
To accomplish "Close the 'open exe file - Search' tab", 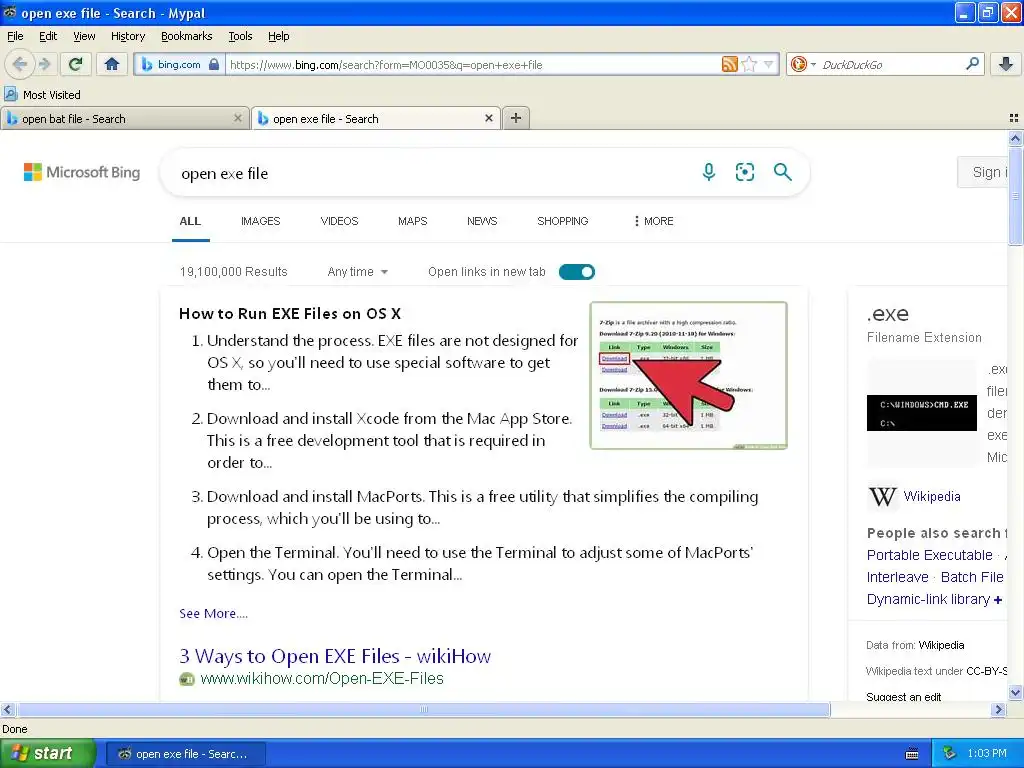I will 488,118.
